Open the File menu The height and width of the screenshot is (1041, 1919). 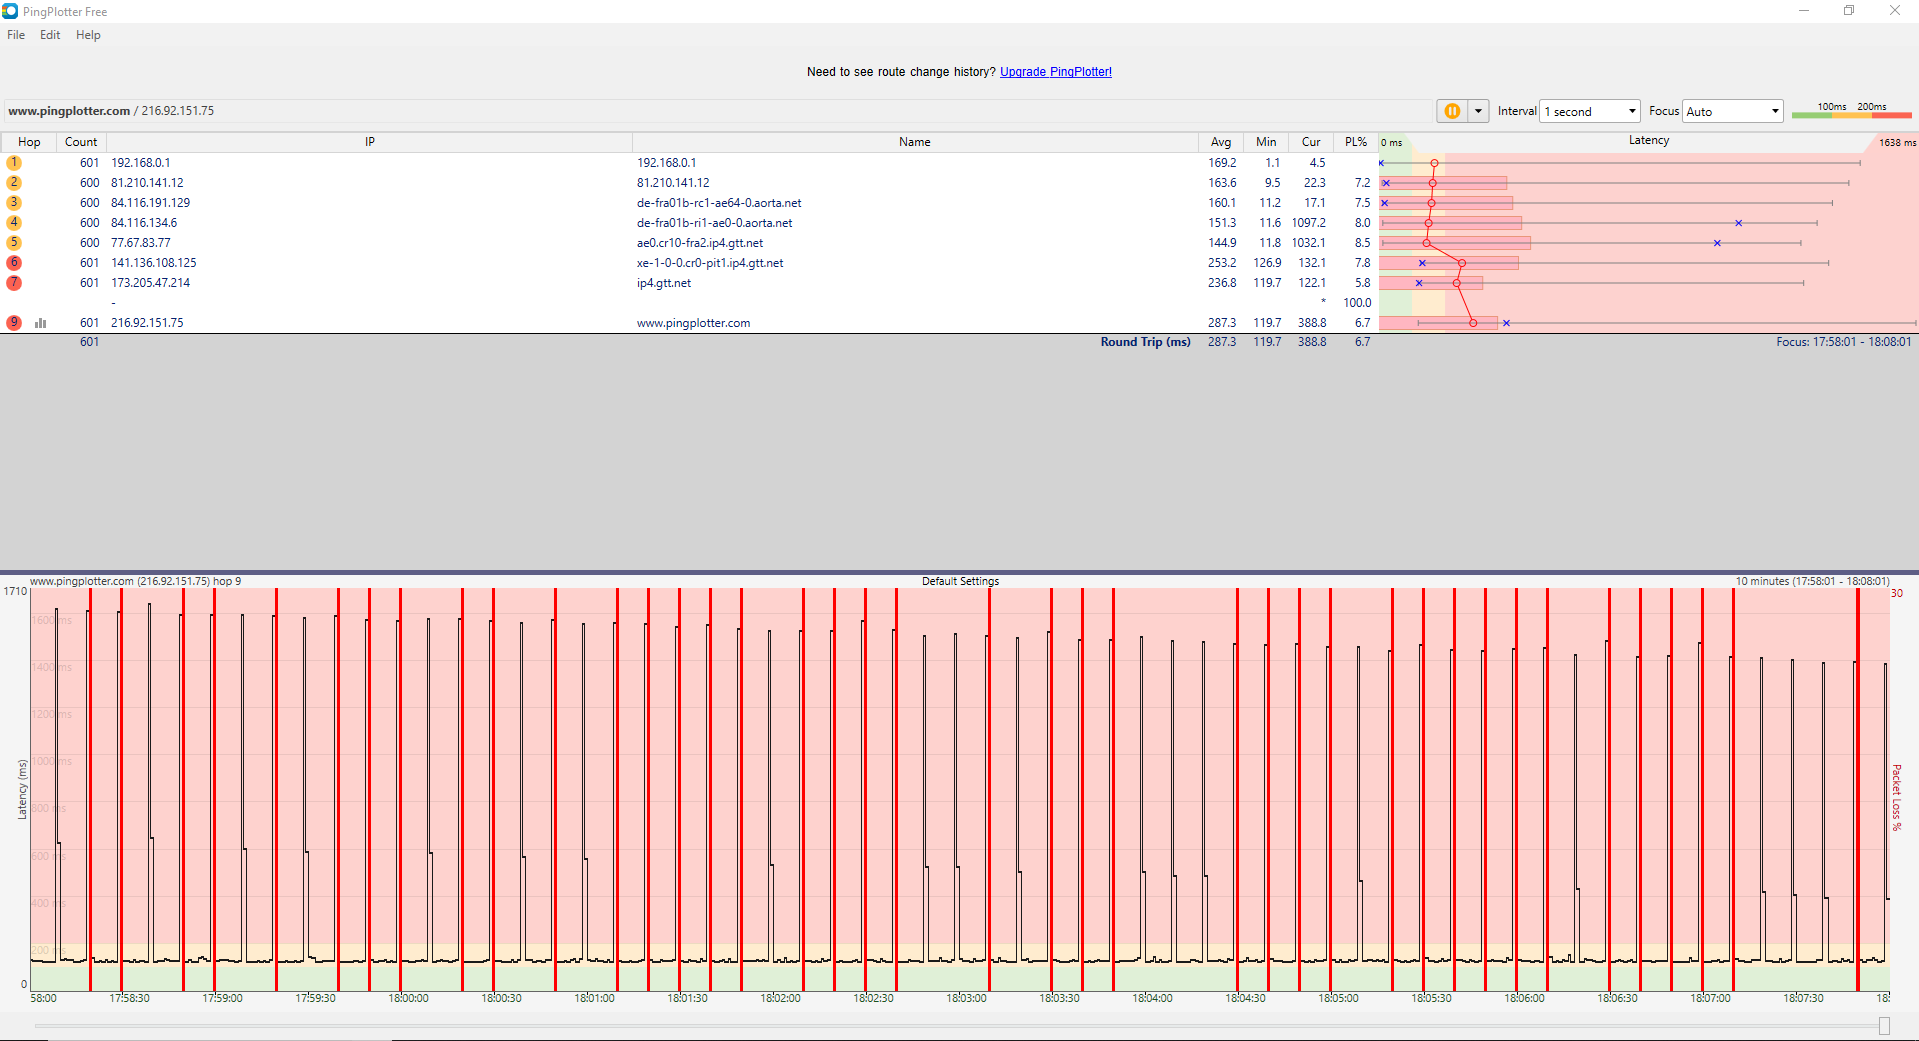pos(16,35)
